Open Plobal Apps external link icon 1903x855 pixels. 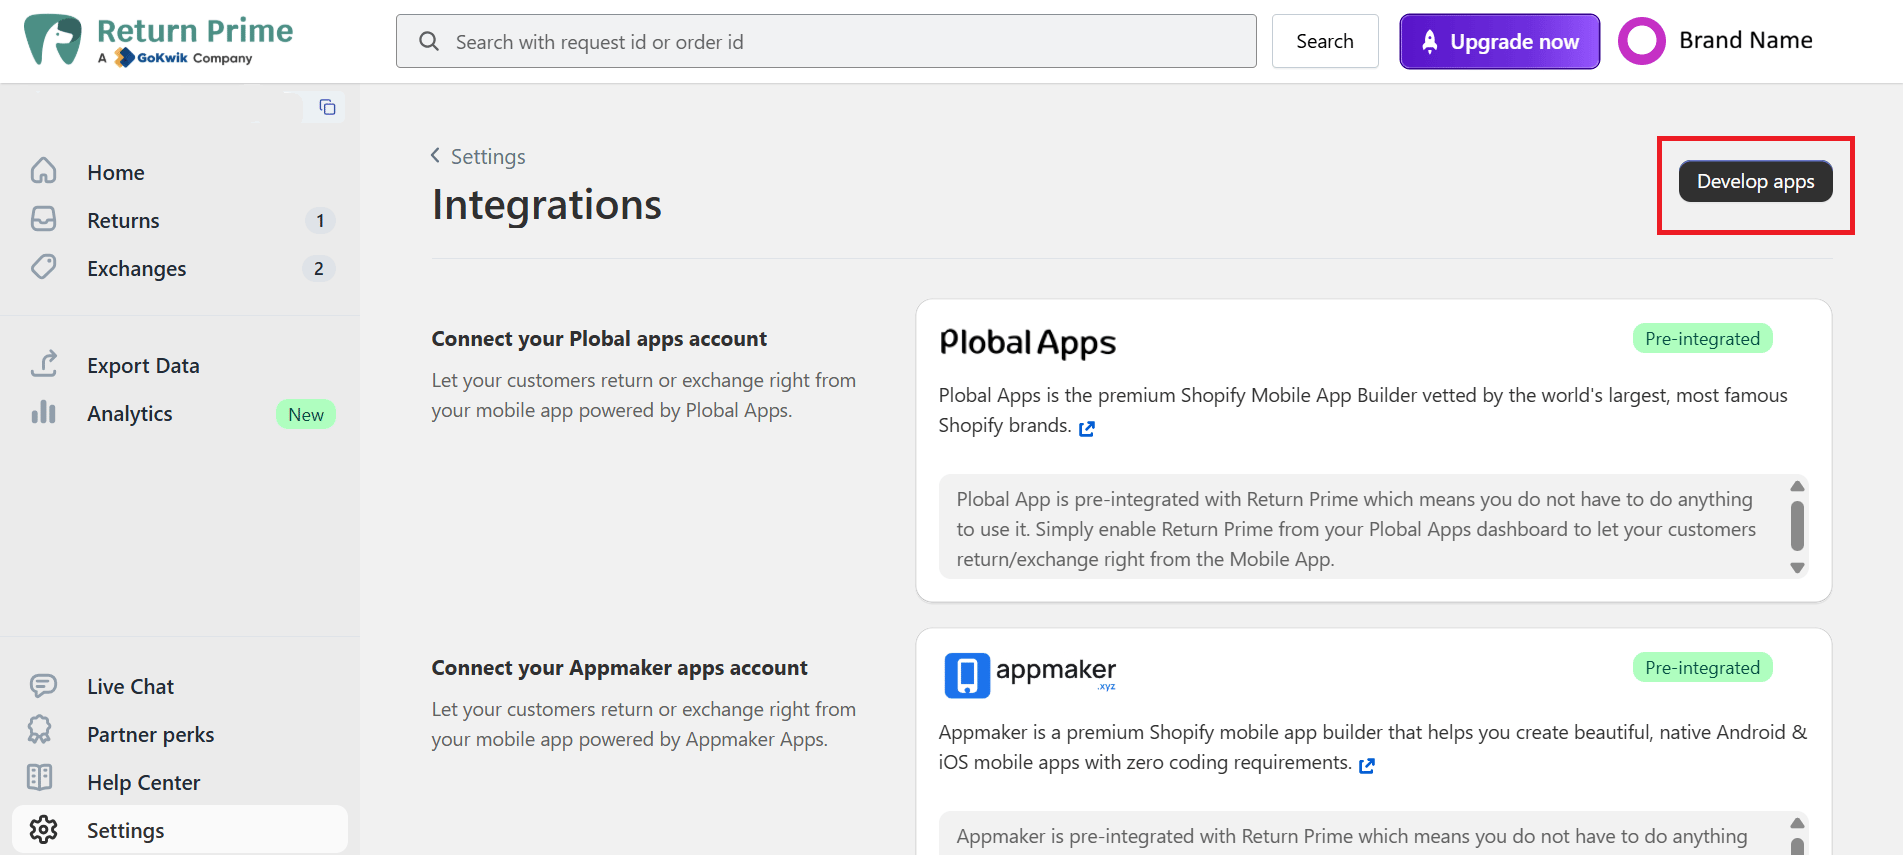pos(1087,428)
